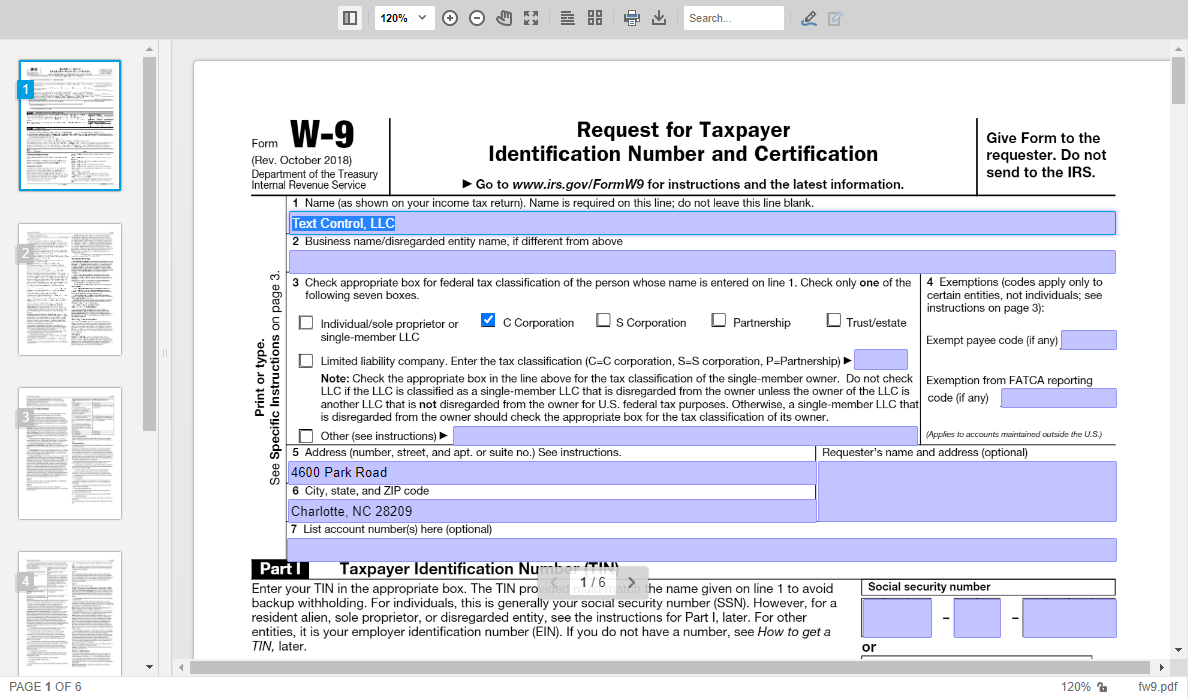Viewport: 1188px width, 698px height.
Task: Click the Requester's name and address field
Action: [x=968, y=492]
